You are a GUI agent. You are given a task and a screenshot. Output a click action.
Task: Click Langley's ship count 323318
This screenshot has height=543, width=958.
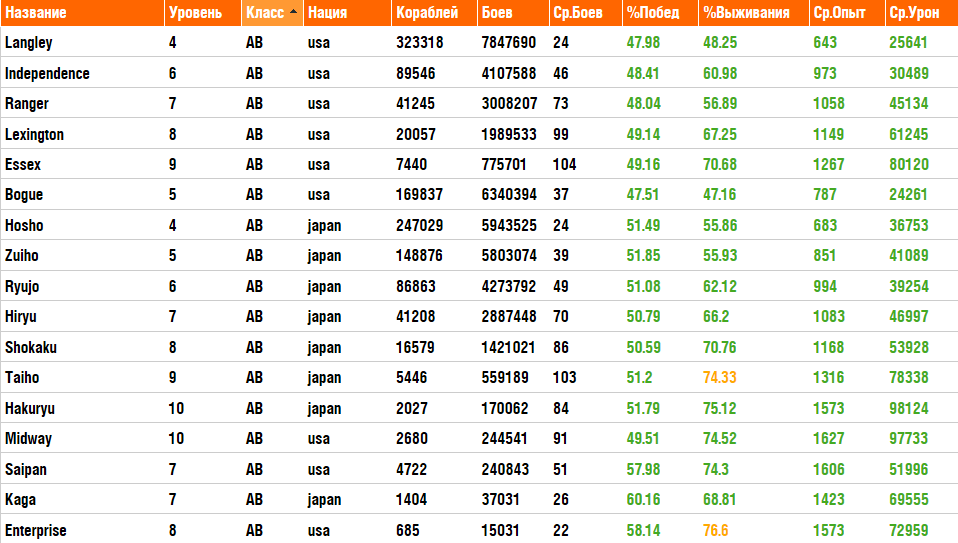coord(420,43)
